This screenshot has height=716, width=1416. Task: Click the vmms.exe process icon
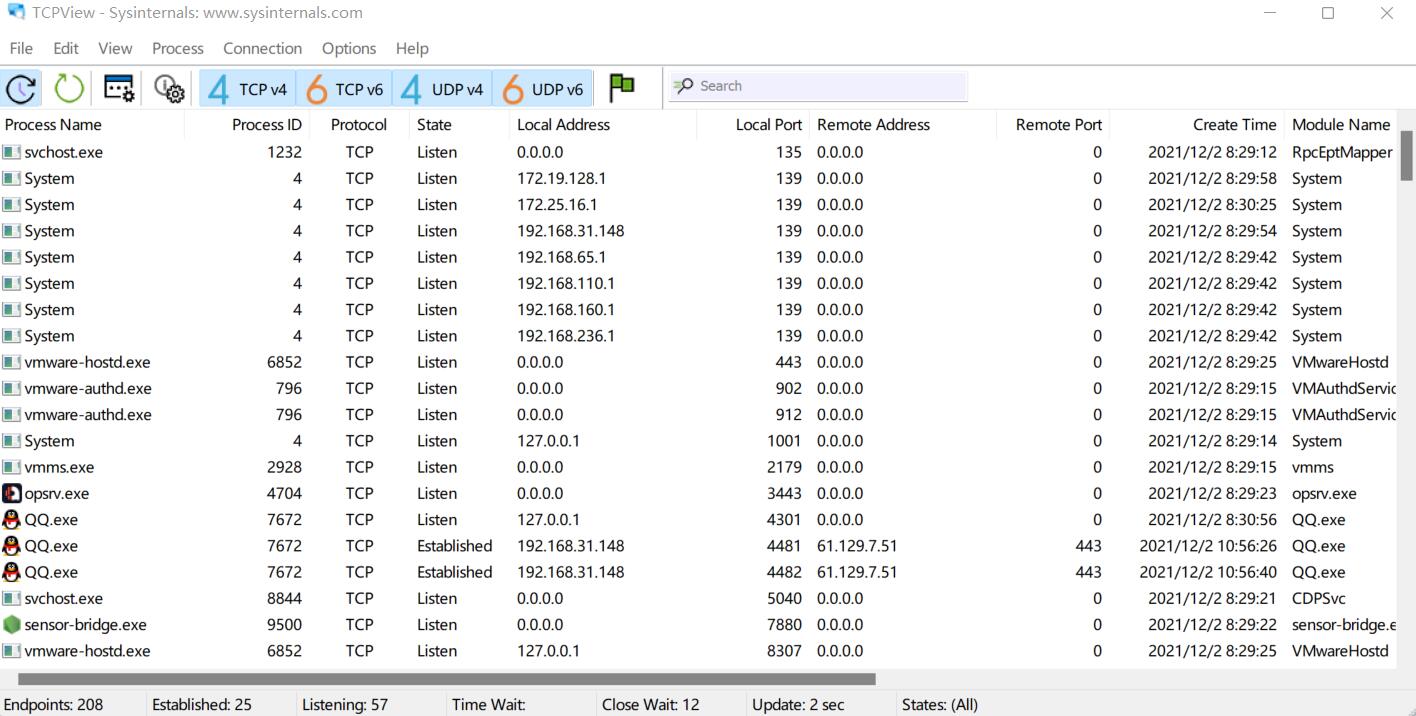point(11,467)
